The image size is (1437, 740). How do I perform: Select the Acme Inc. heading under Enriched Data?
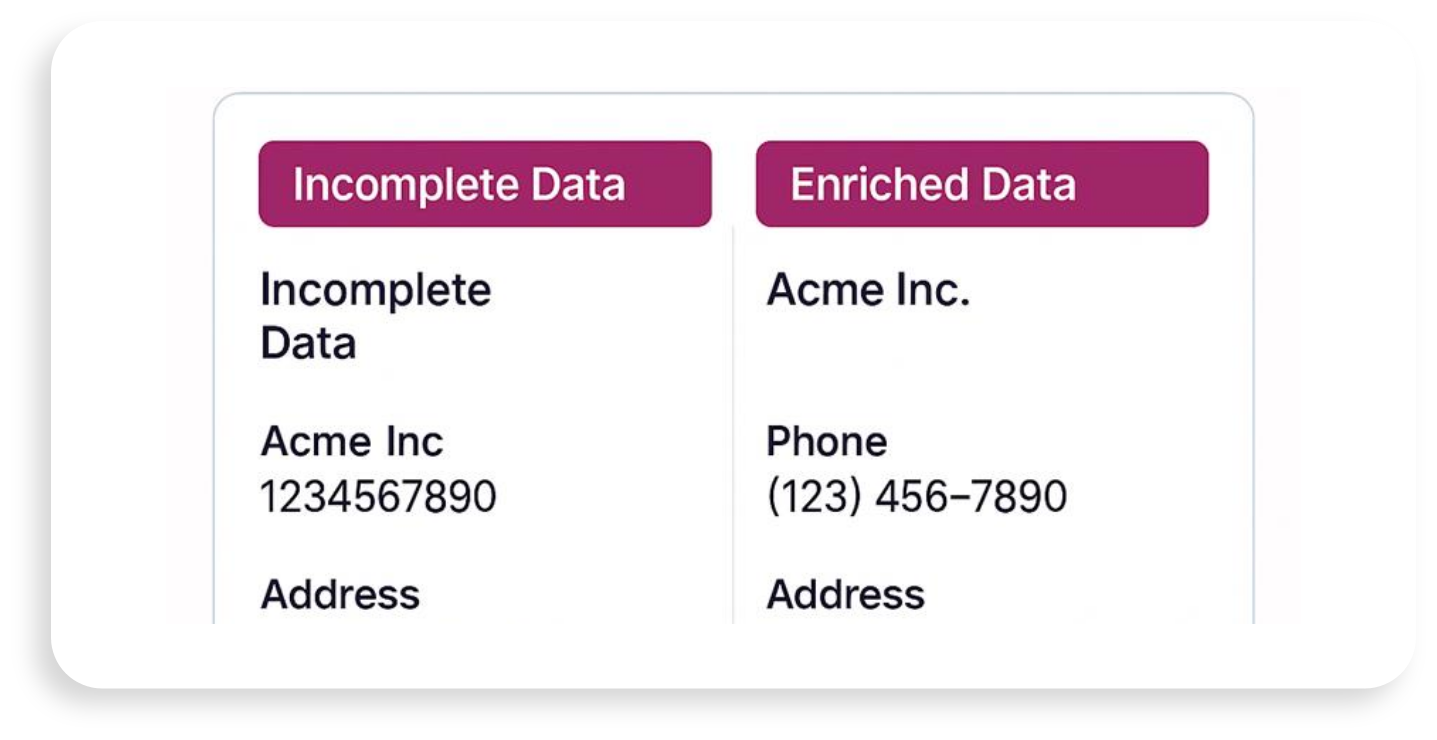868,291
